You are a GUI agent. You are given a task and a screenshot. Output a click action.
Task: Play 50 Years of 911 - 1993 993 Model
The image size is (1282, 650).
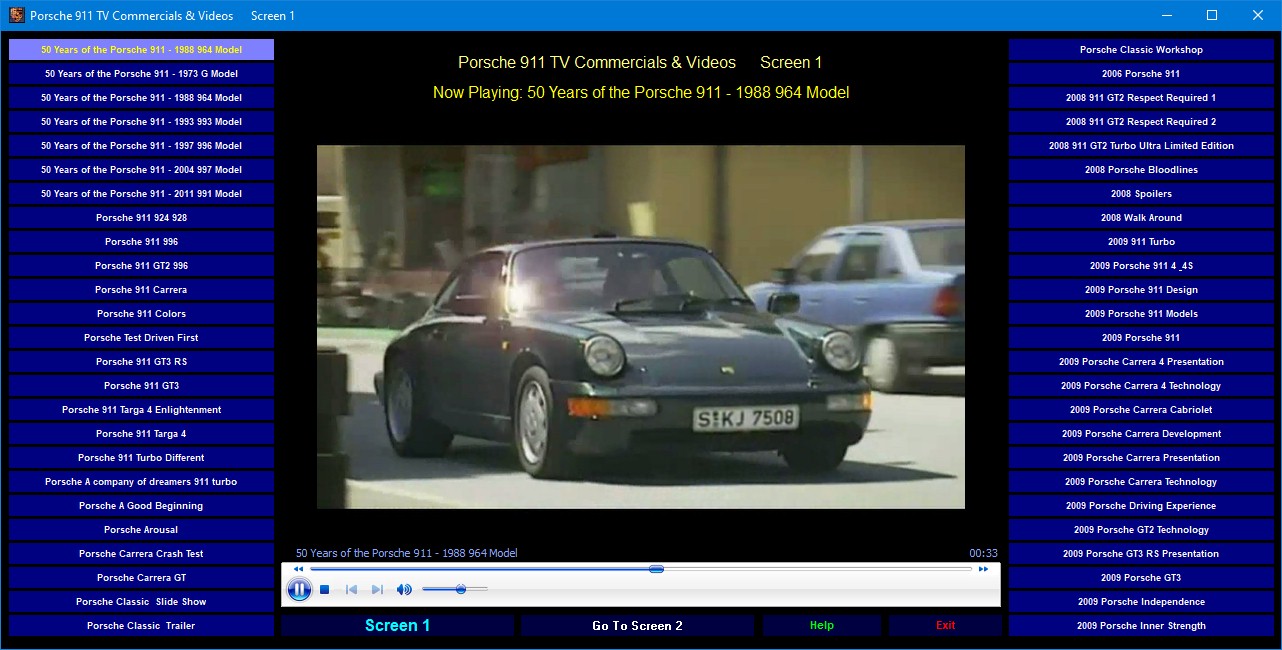point(141,122)
